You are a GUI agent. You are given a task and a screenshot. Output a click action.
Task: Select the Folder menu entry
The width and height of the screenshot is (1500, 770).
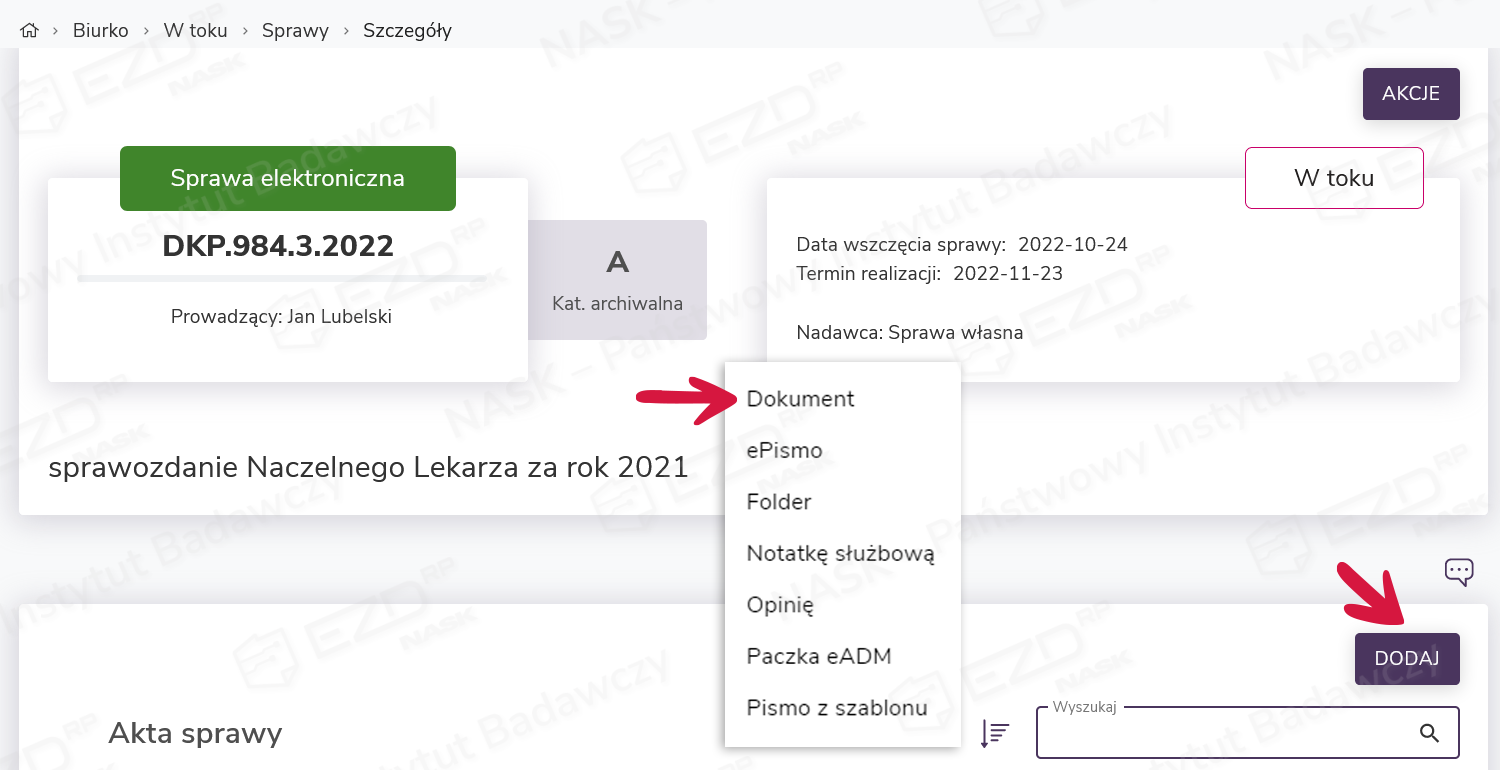coord(779,502)
